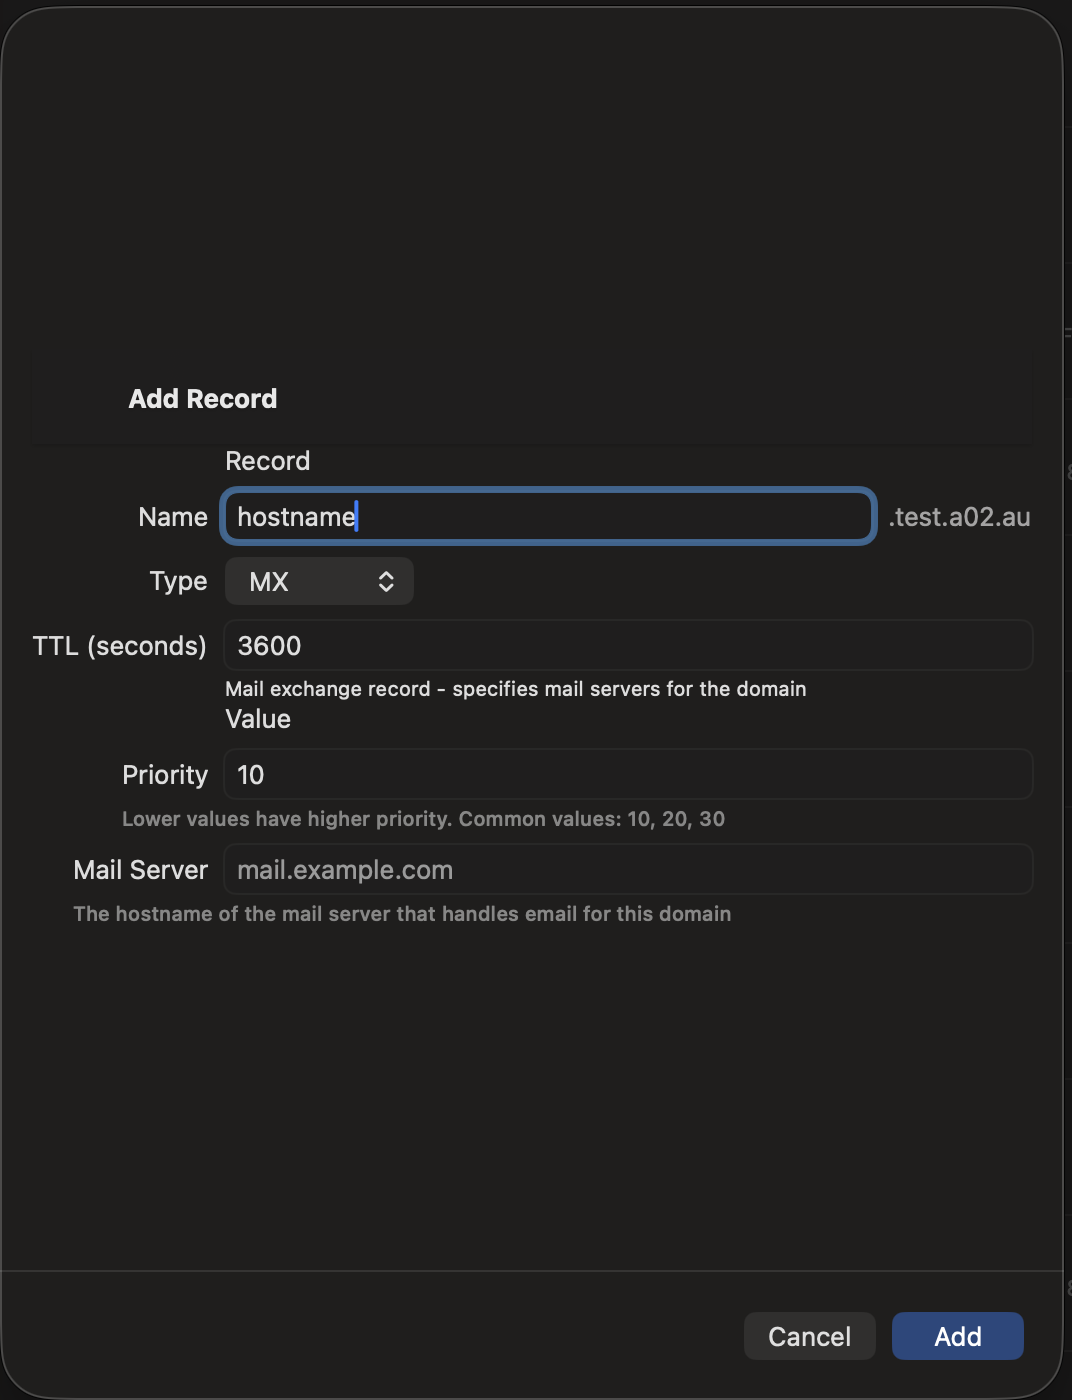Click the Type stepper arrows to change MX
1072x1400 pixels.
385,581
